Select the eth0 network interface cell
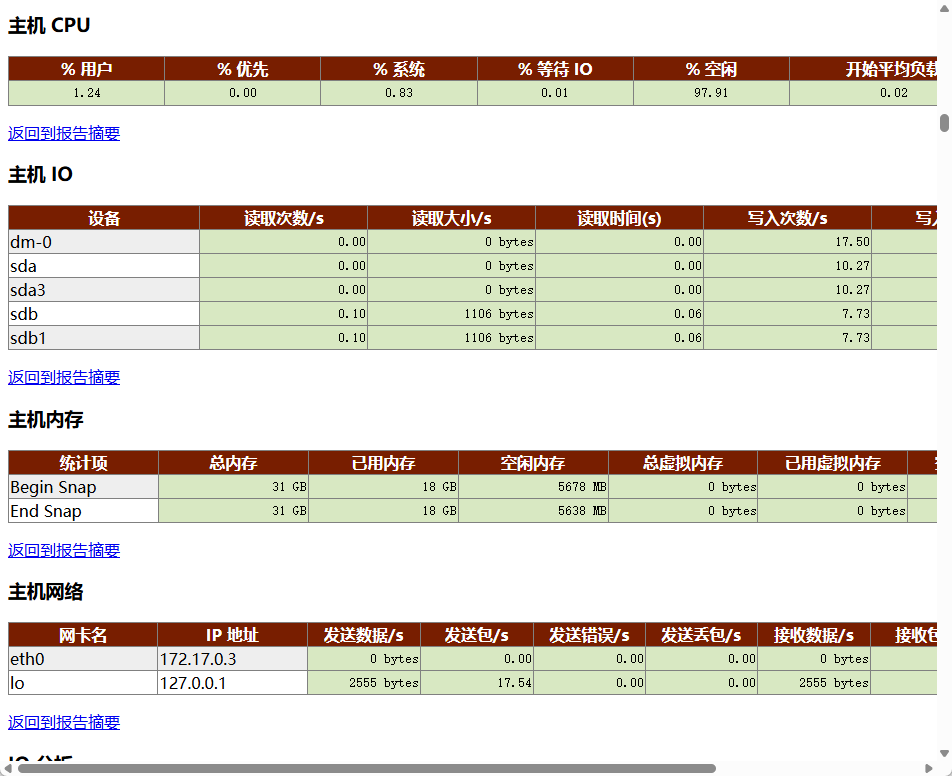Image resolution: width=952 pixels, height=776 pixels. point(83,659)
